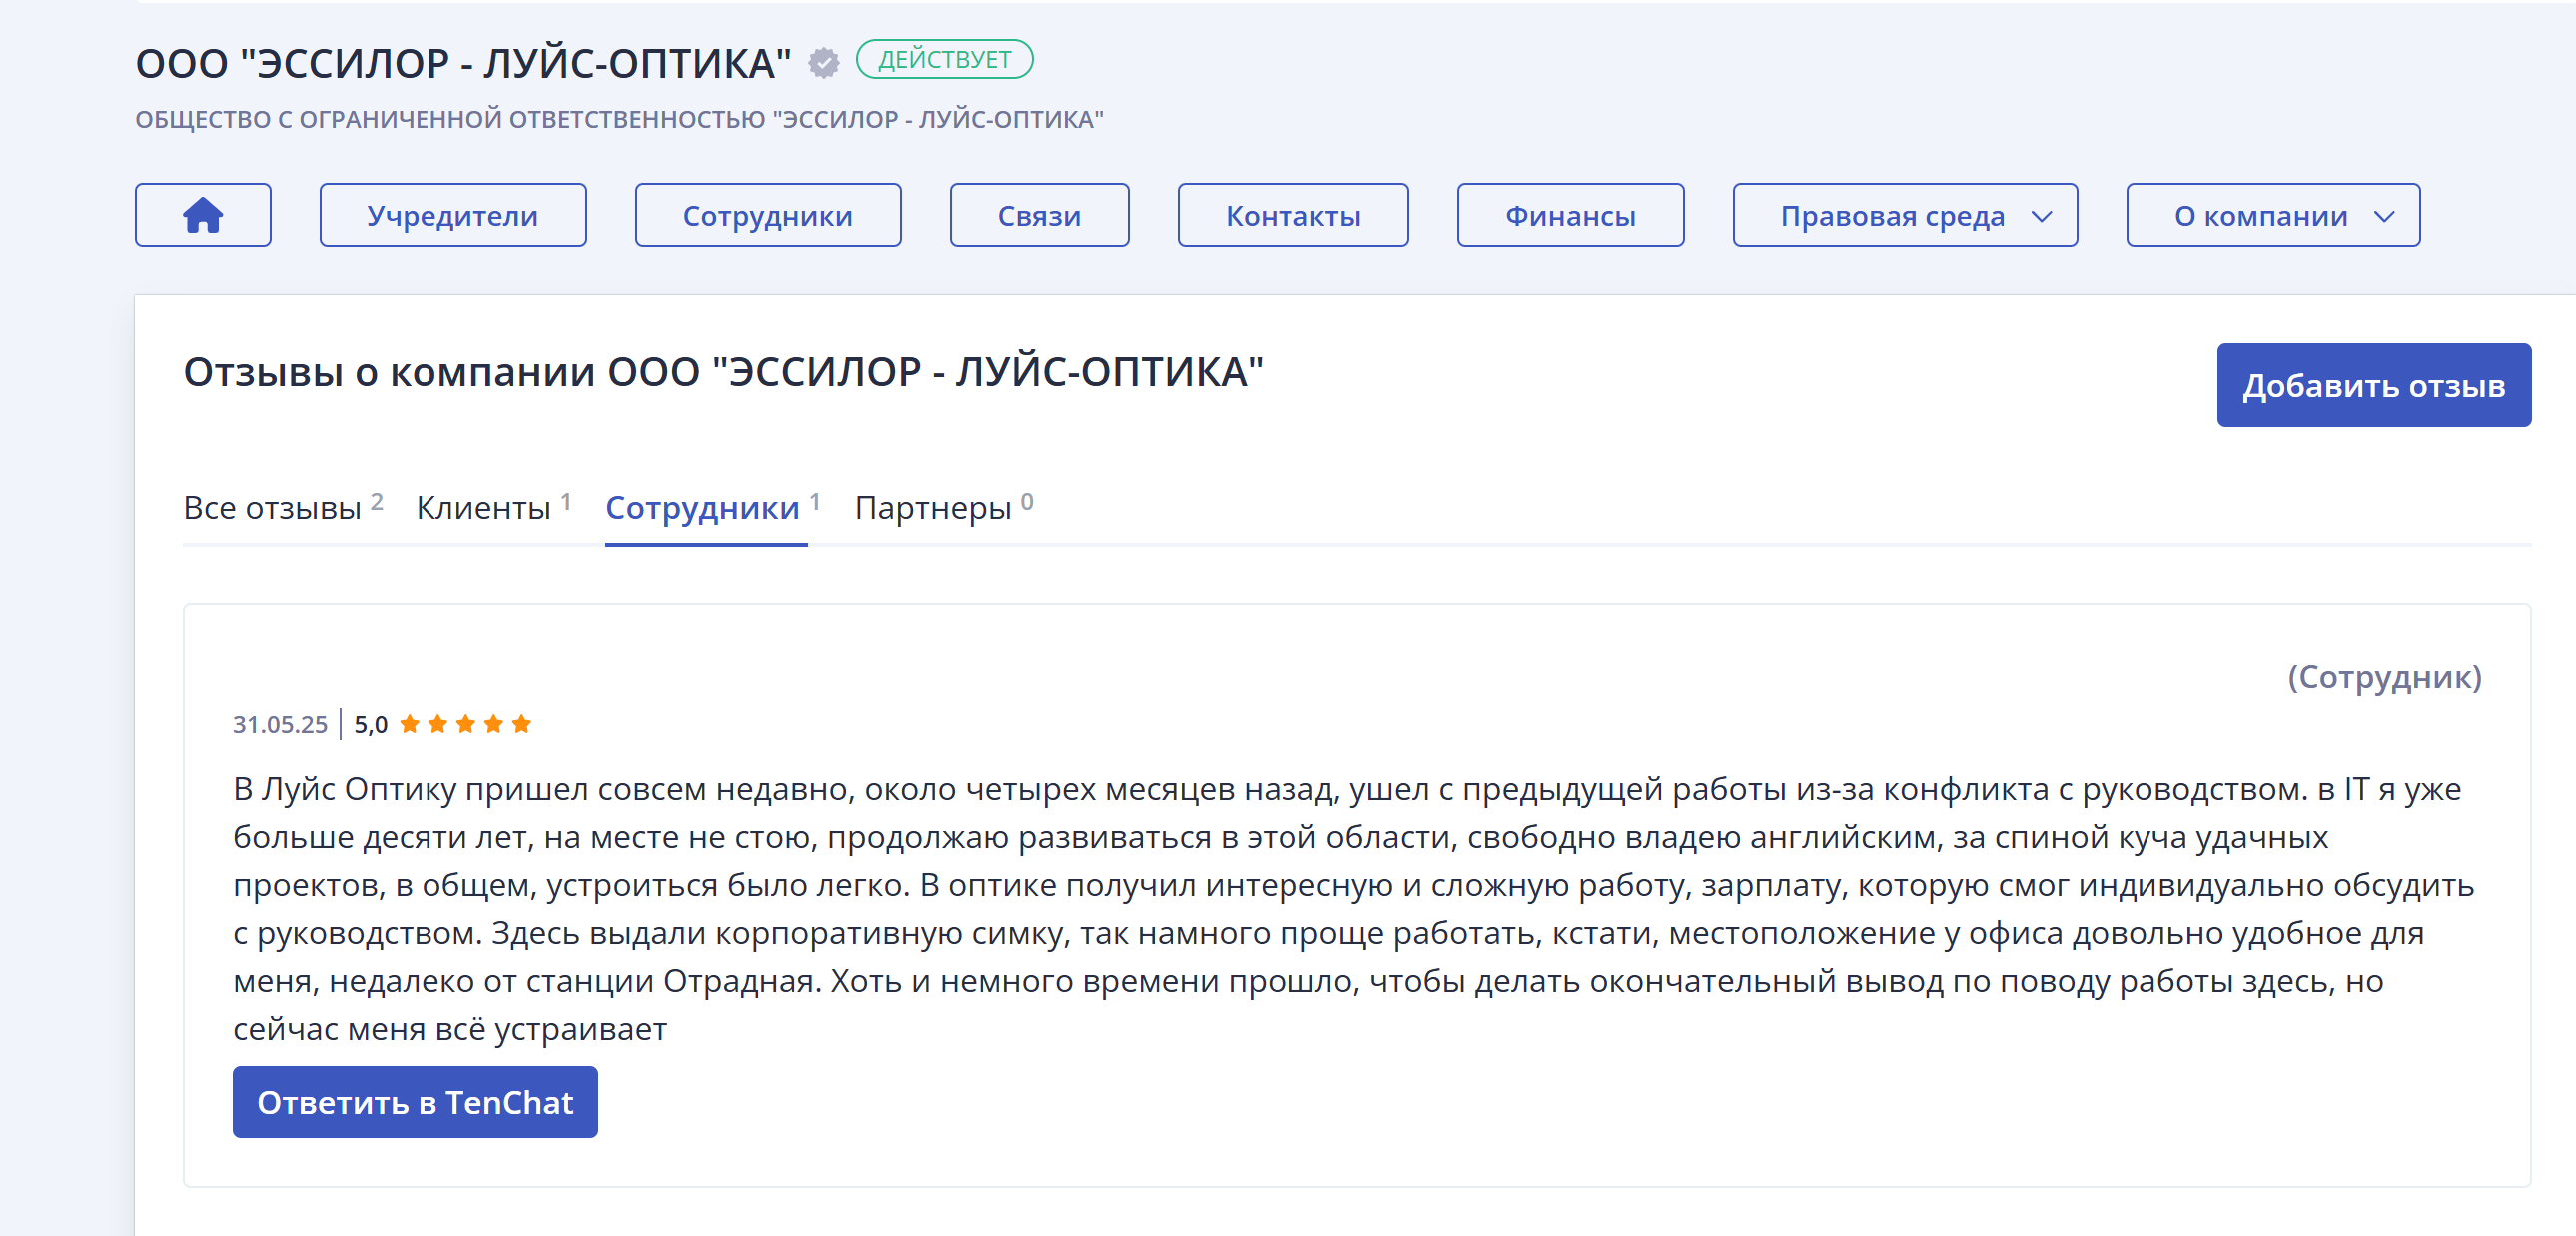
Task: Click the review text starting В Луйс Оптику
Action: [1353, 908]
